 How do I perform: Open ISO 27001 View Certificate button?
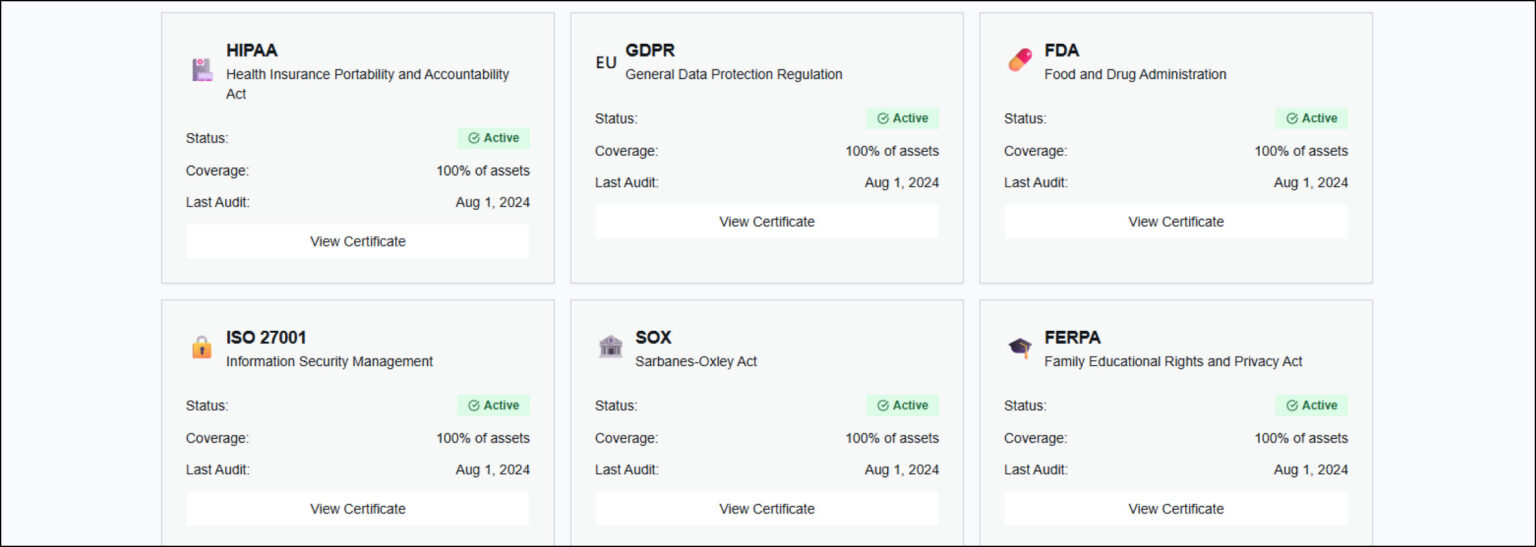357,508
